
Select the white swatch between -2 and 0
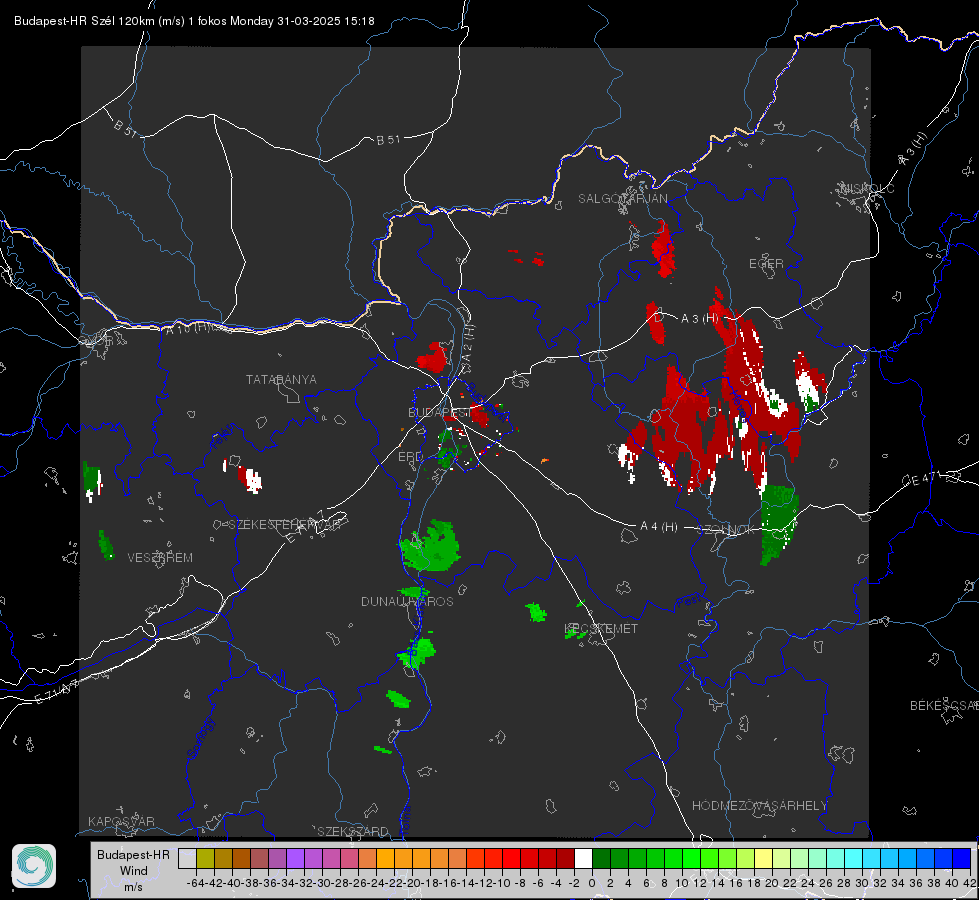(x=583, y=859)
